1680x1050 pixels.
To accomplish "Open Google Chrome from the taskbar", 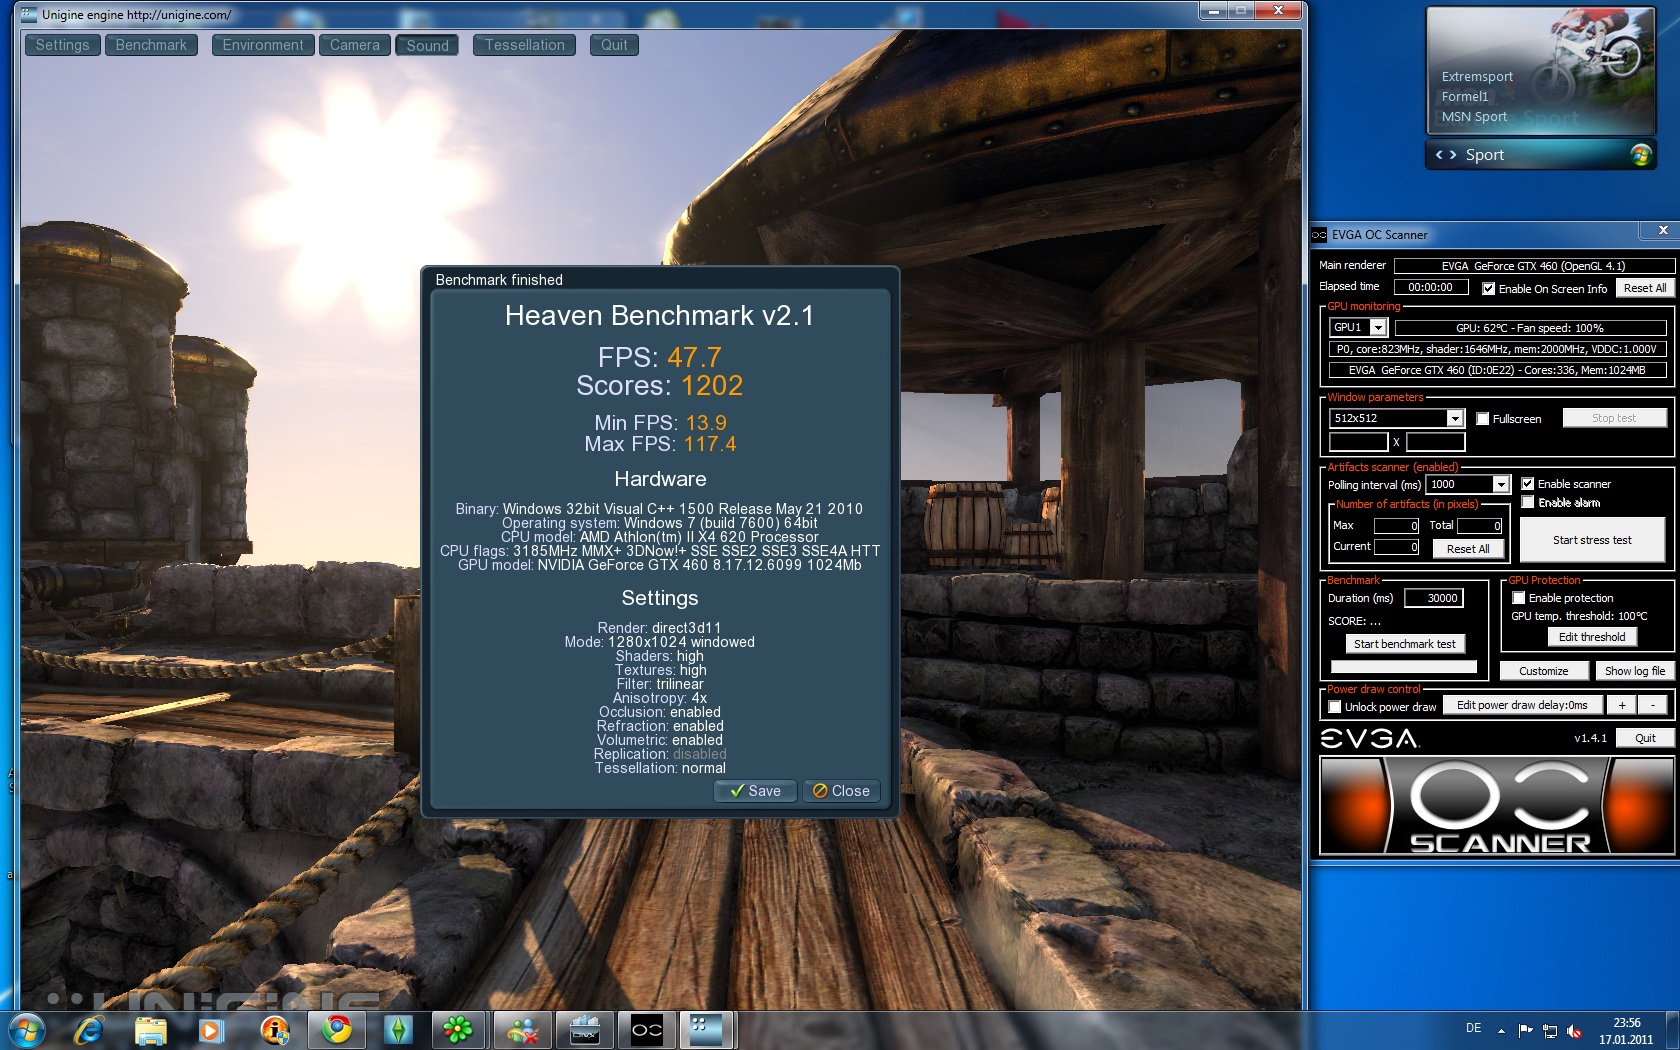I will click(336, 1029).
